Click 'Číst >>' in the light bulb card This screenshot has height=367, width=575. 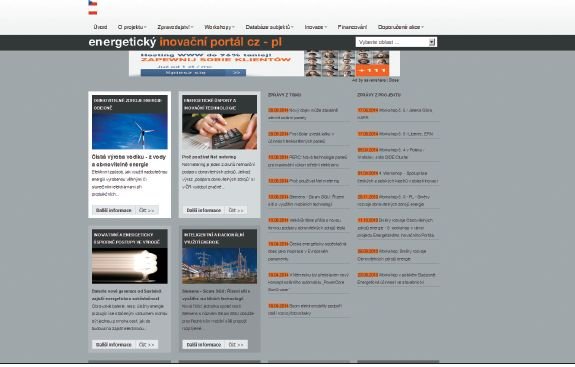click(x=147, y=345)
